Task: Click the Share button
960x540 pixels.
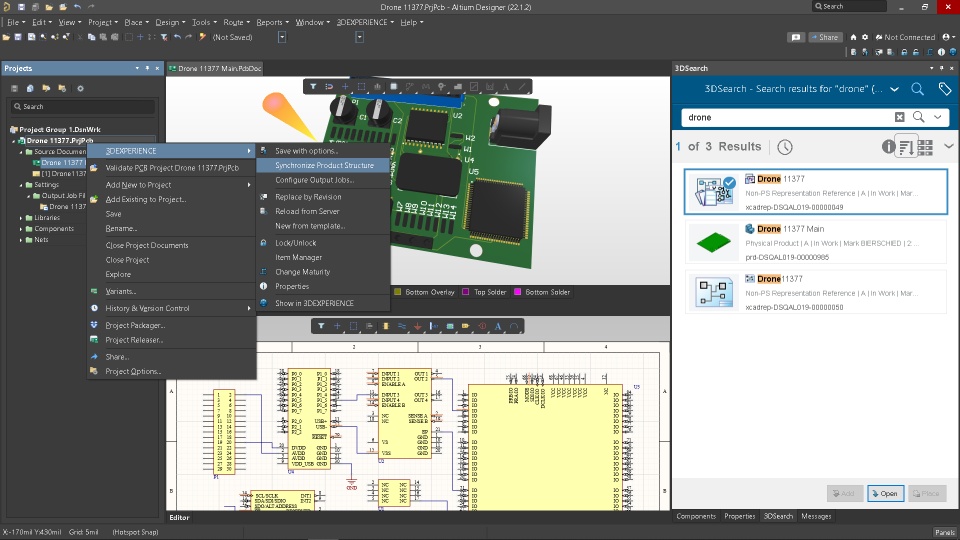Action: click(825, 37)
